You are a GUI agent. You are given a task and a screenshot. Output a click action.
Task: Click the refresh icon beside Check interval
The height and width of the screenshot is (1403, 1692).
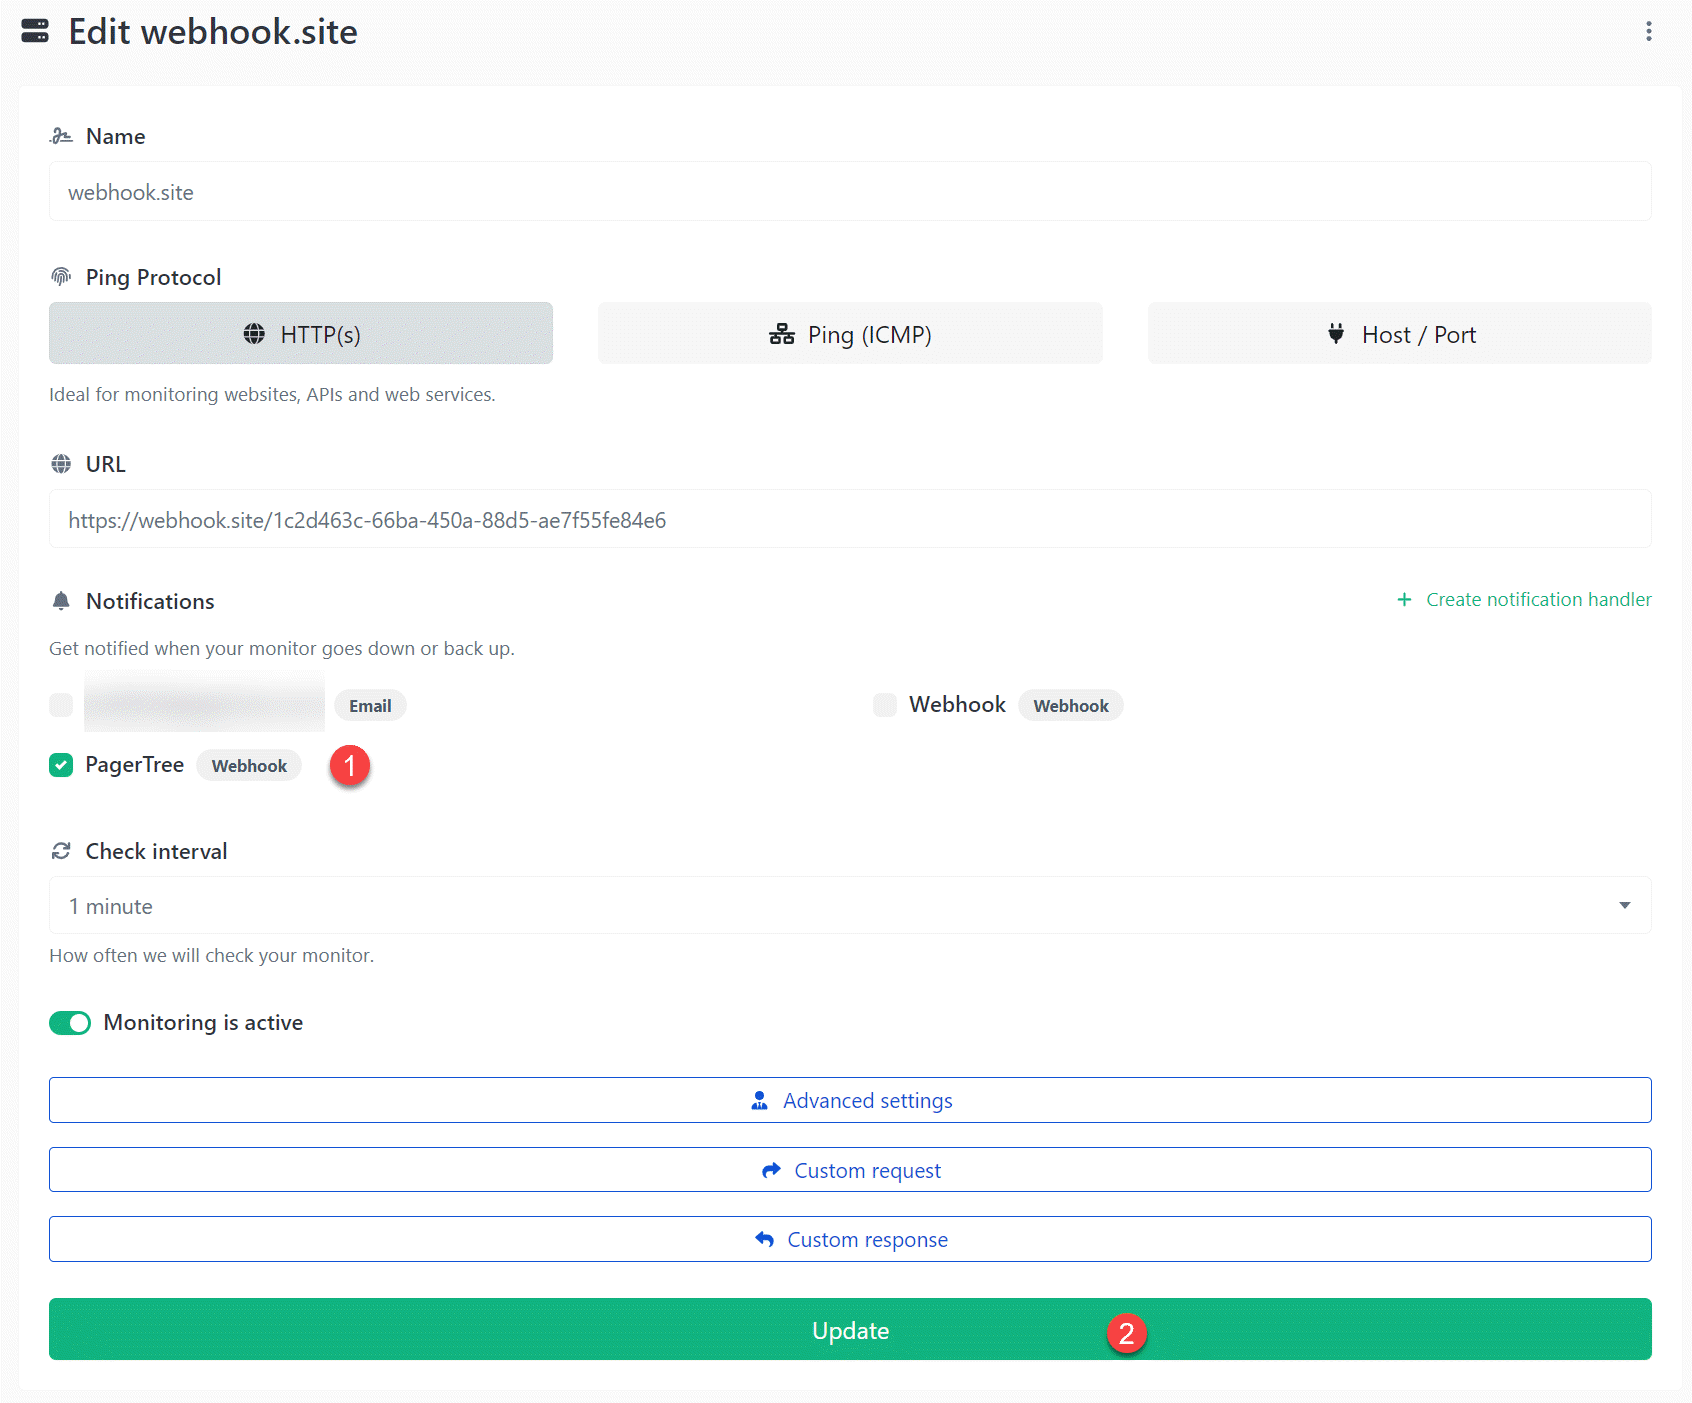tap(61, 851)
